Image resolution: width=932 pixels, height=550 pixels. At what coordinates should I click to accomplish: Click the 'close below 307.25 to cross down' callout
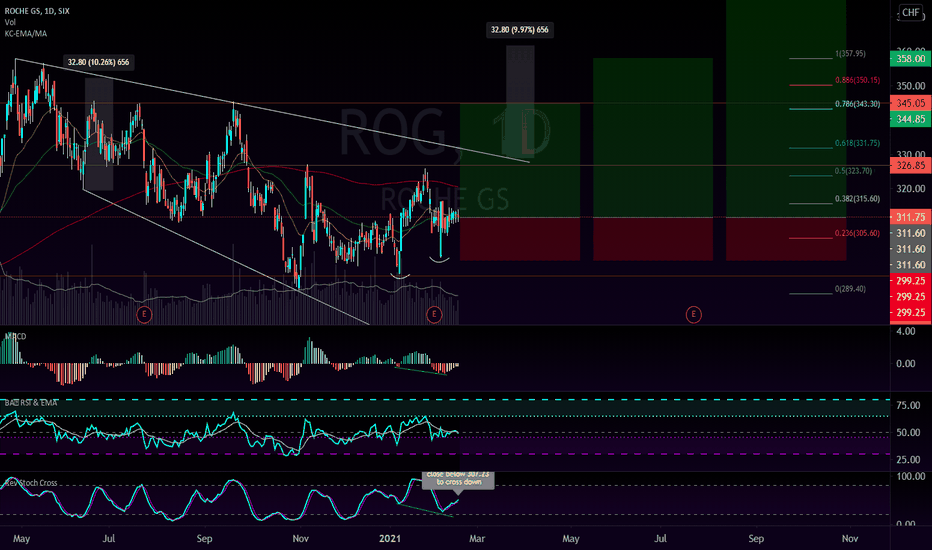(458, 479)
